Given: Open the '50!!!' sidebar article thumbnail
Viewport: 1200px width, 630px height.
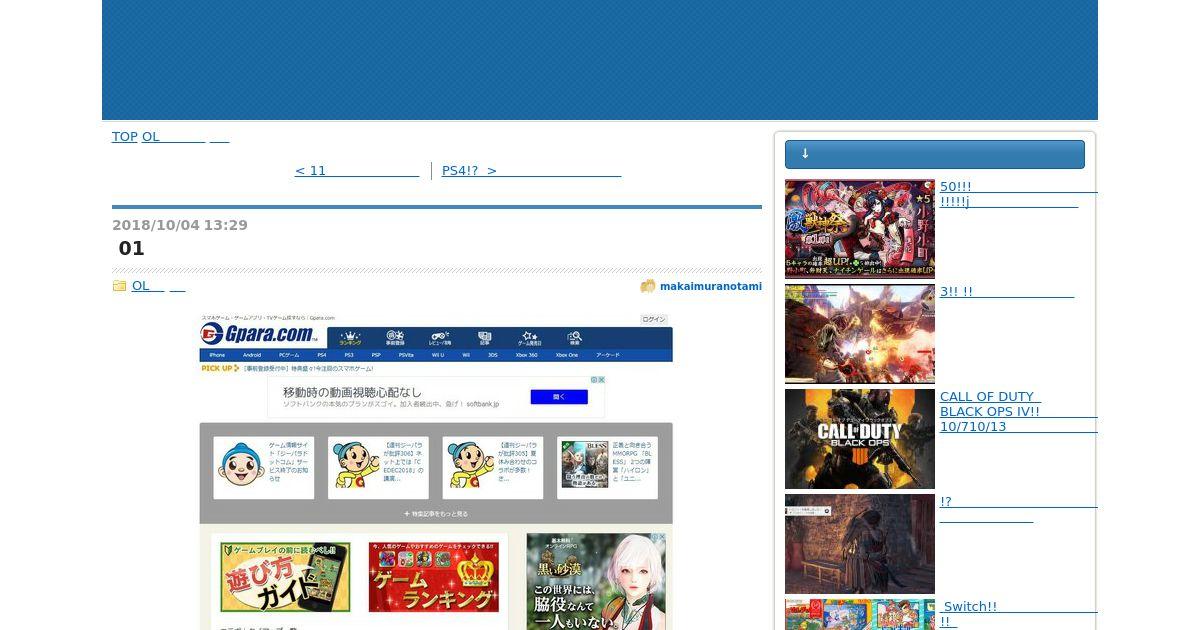Looking at the screenshot, I should pos(860,229).
